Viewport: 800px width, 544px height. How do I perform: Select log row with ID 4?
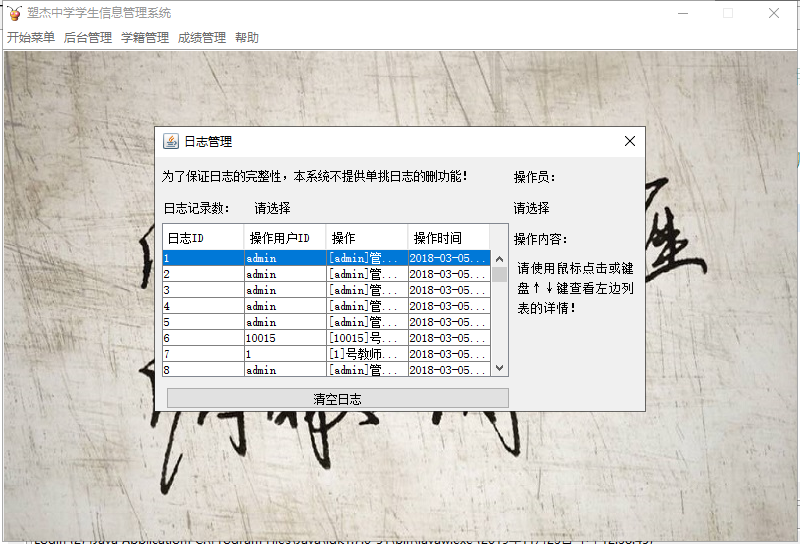[327, 306]
